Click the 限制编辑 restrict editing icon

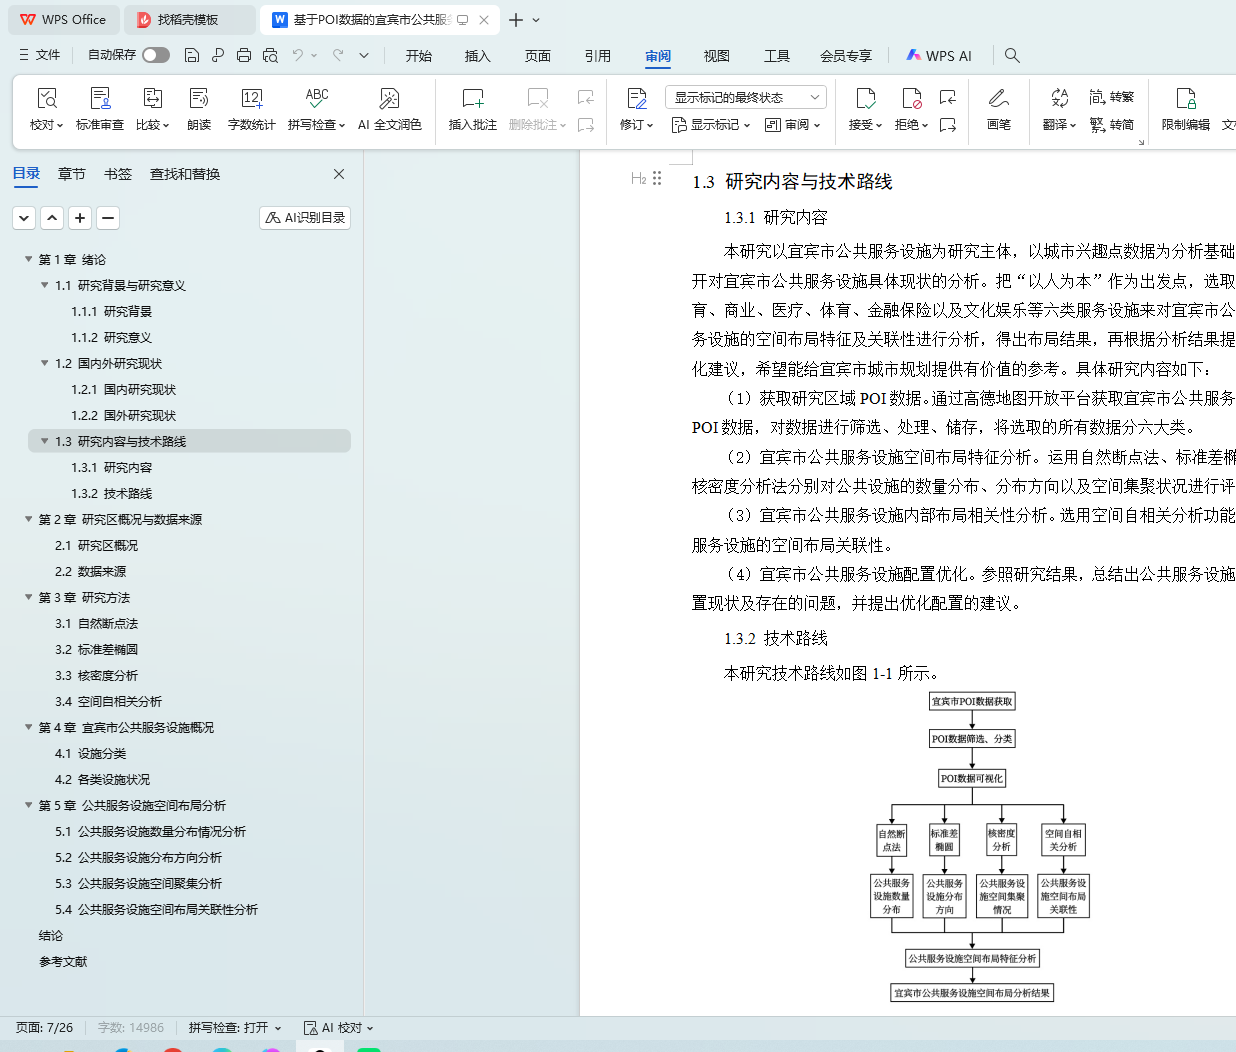[x=1185, y=99]
